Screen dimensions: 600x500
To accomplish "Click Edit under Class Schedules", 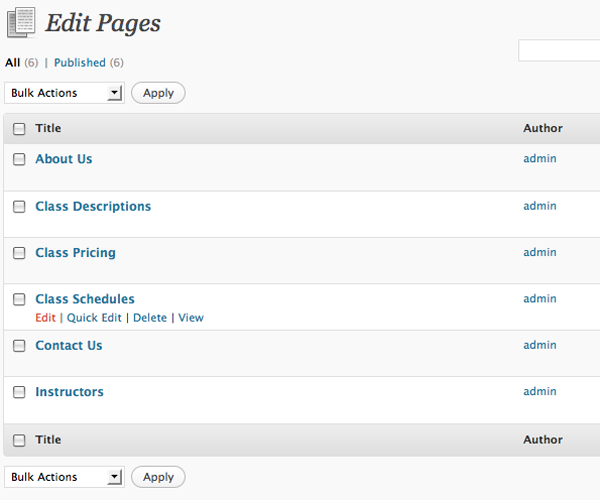I will (x=46, y=318).
